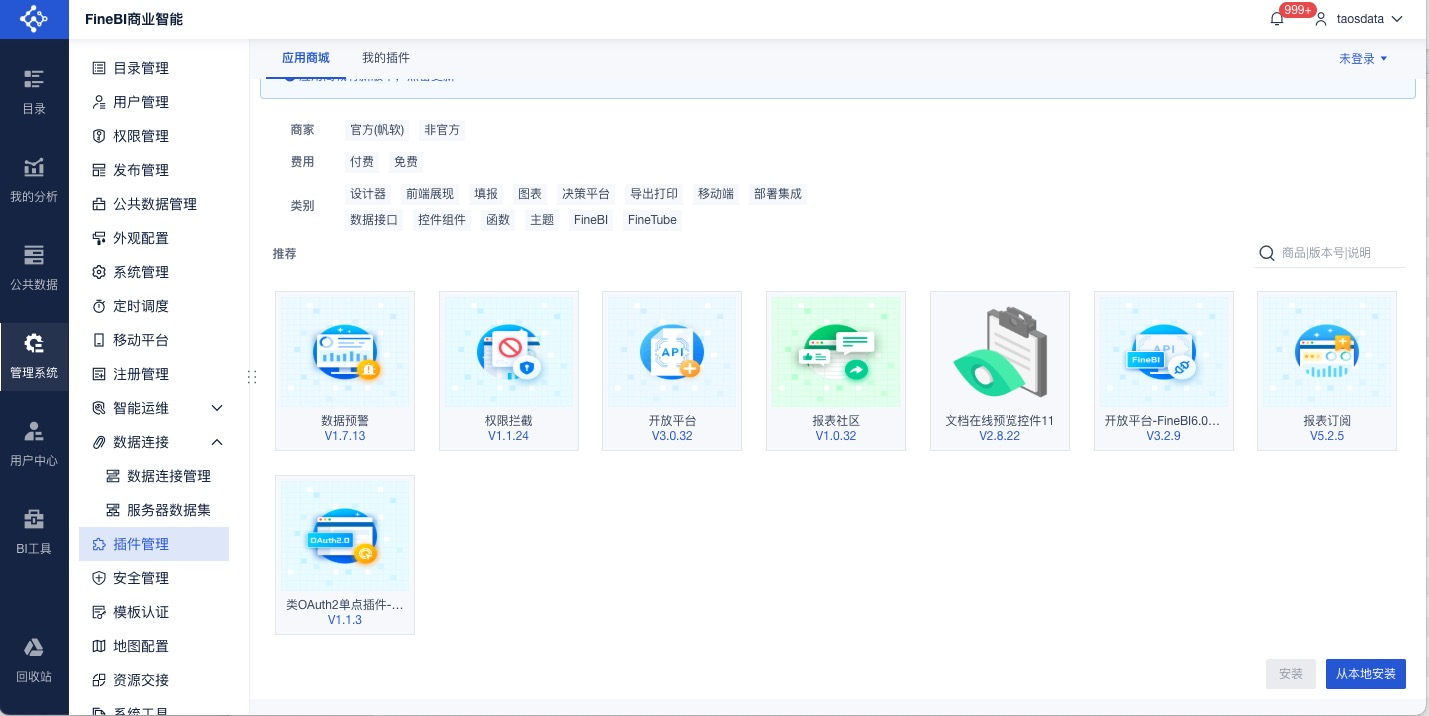The height and width of the screenshot is (716, 1429).
Task: Filter by 官方(帆软) merchant
Action: (x=376, y=130)
